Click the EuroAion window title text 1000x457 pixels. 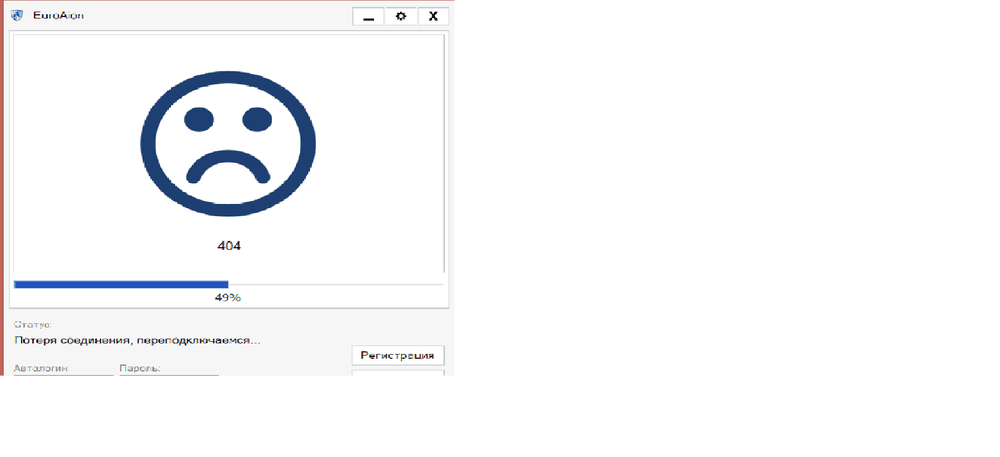(56, 16)
